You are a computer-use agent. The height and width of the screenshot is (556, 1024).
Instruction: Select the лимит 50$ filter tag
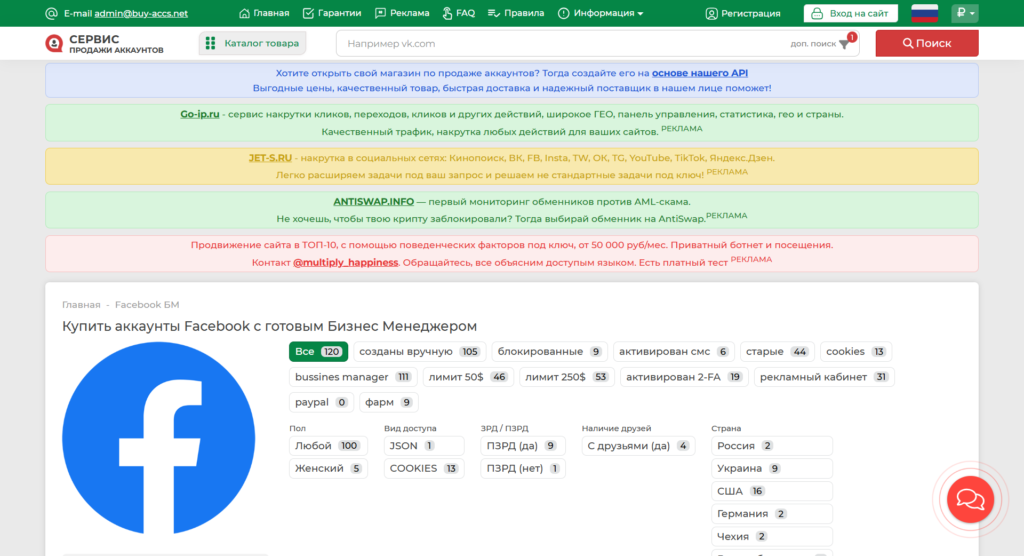468,377
